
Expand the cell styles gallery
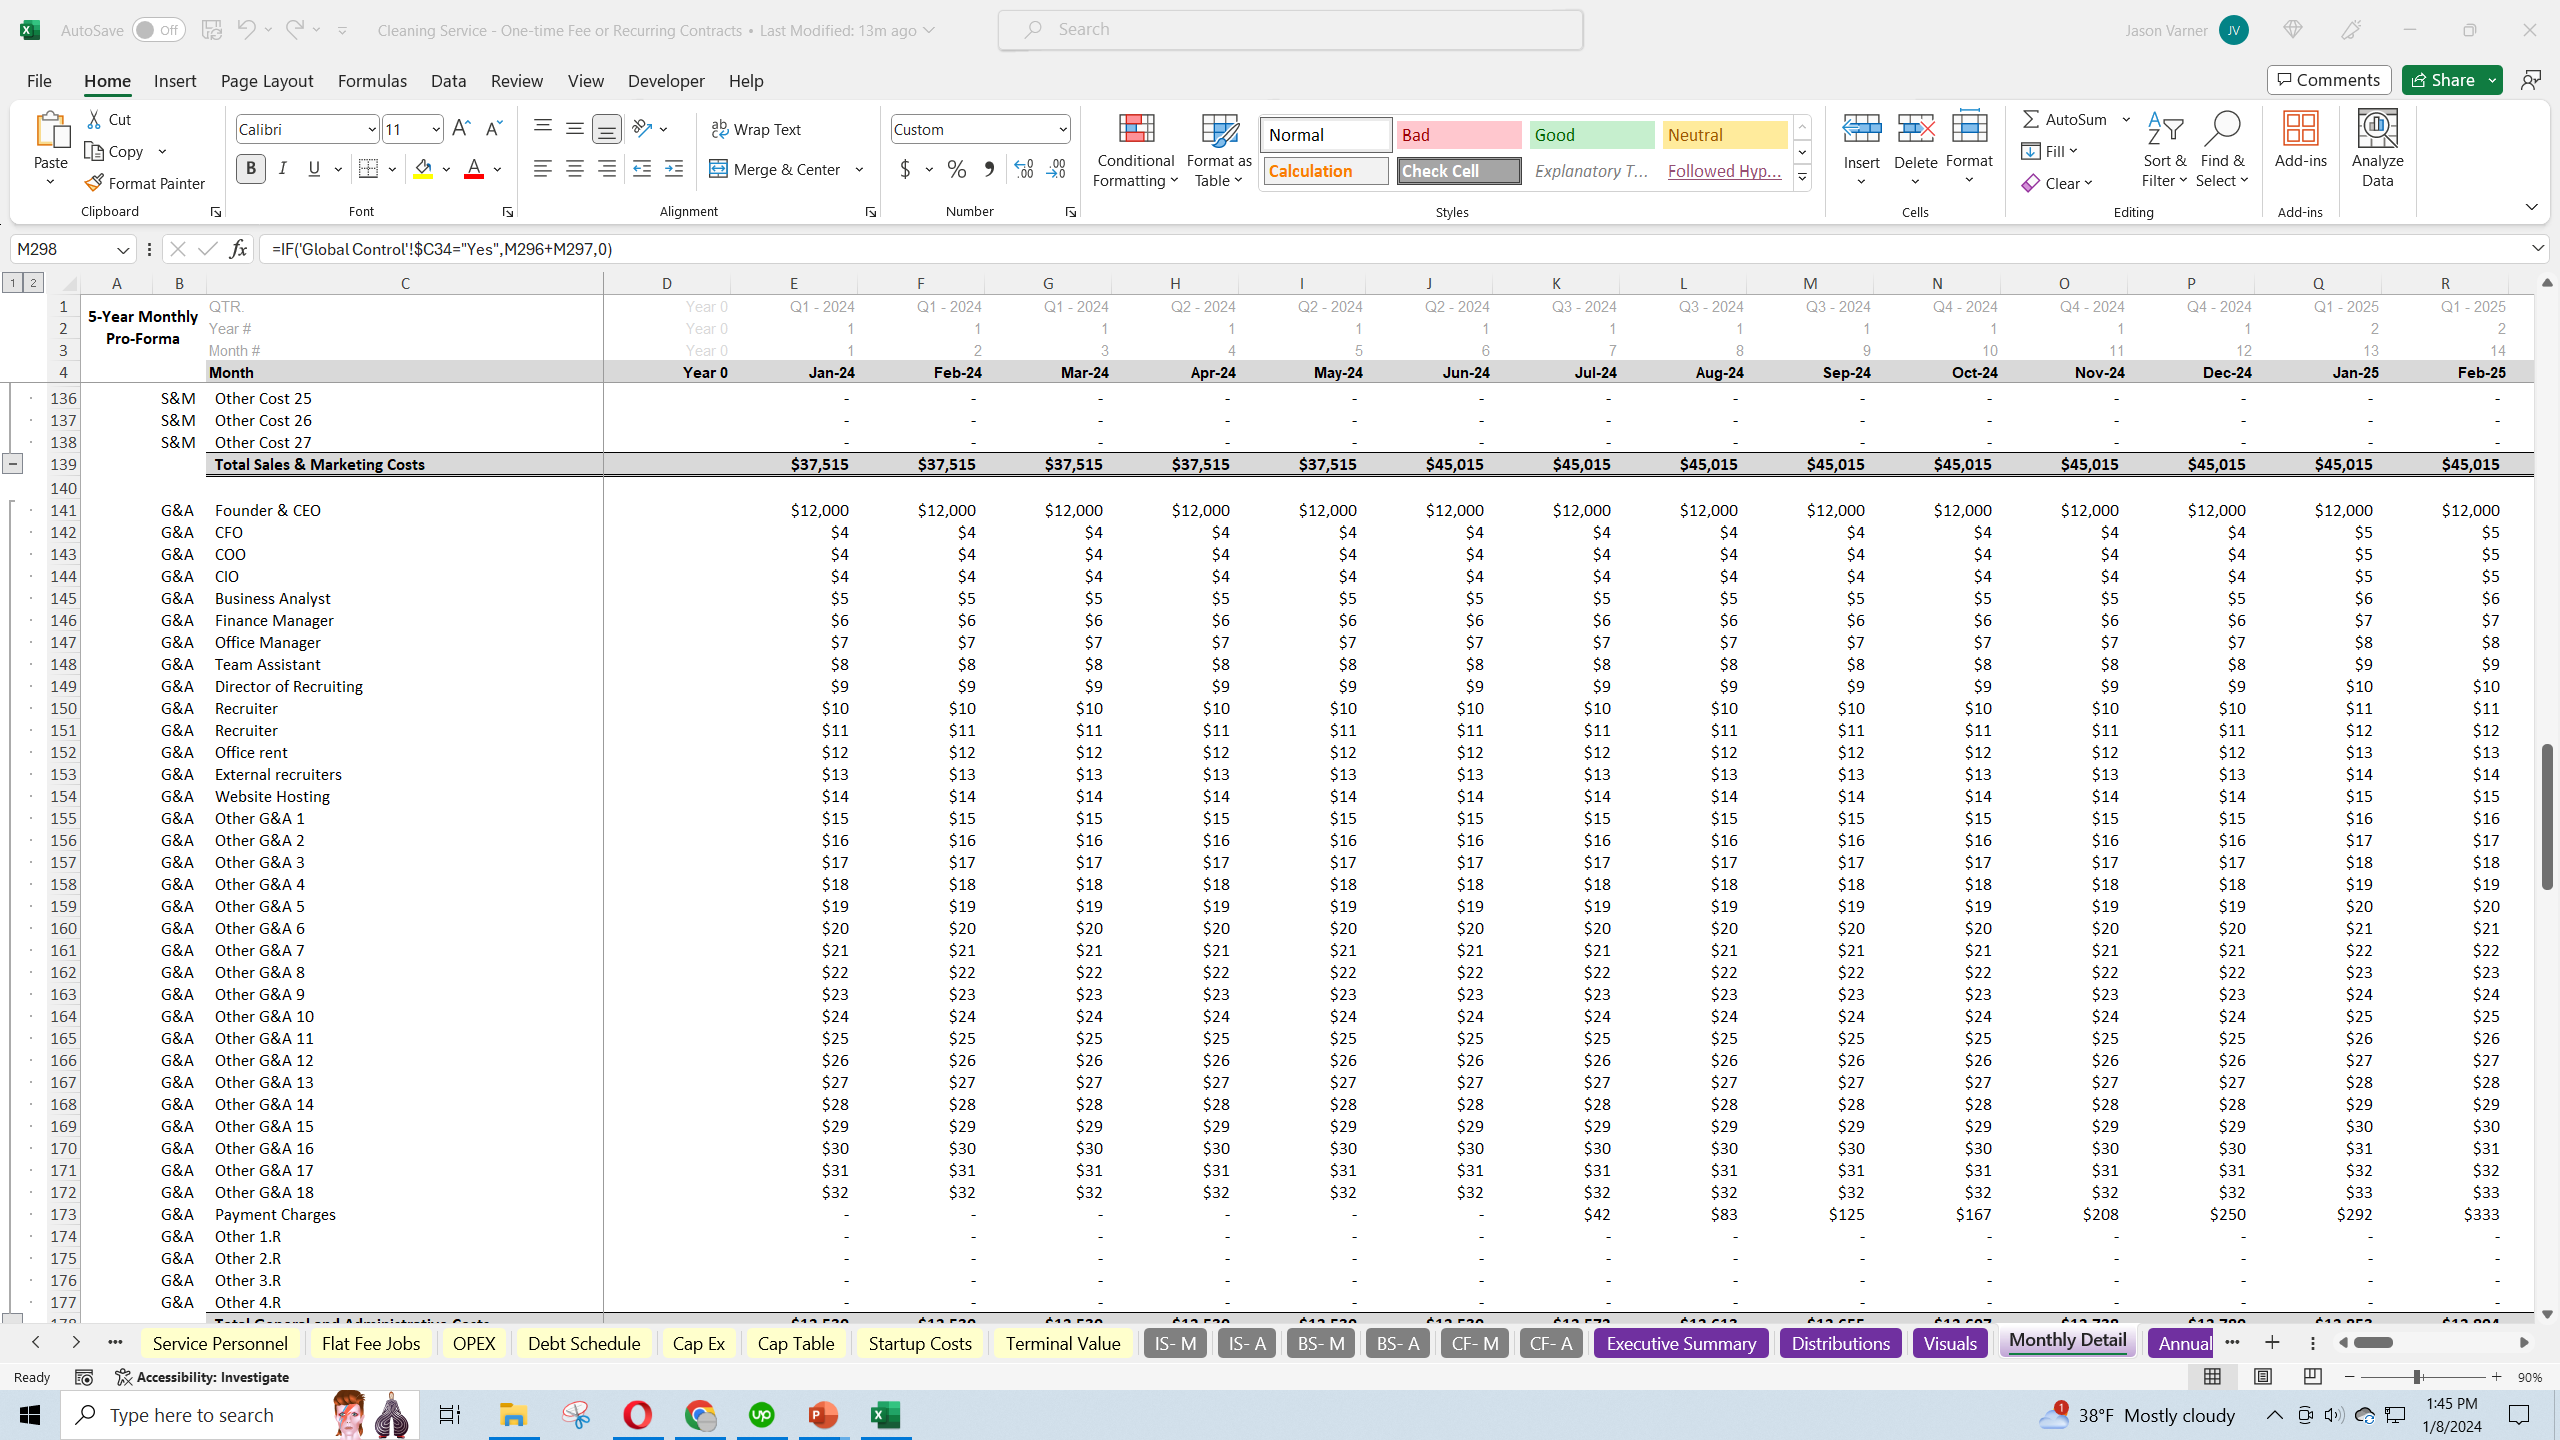point(1801,176)
